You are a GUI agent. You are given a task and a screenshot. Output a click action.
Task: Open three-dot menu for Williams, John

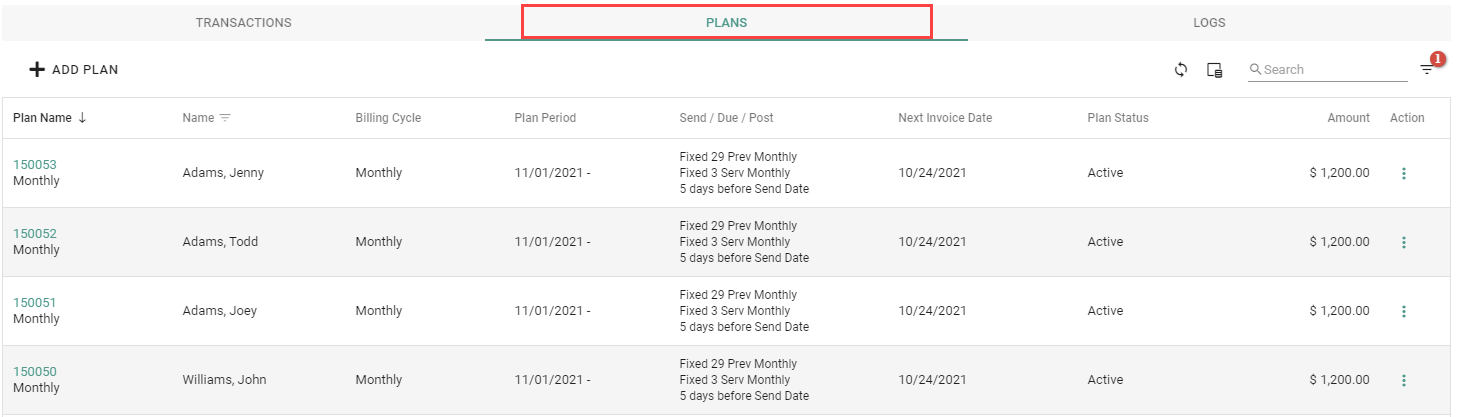coord(1404,380)
